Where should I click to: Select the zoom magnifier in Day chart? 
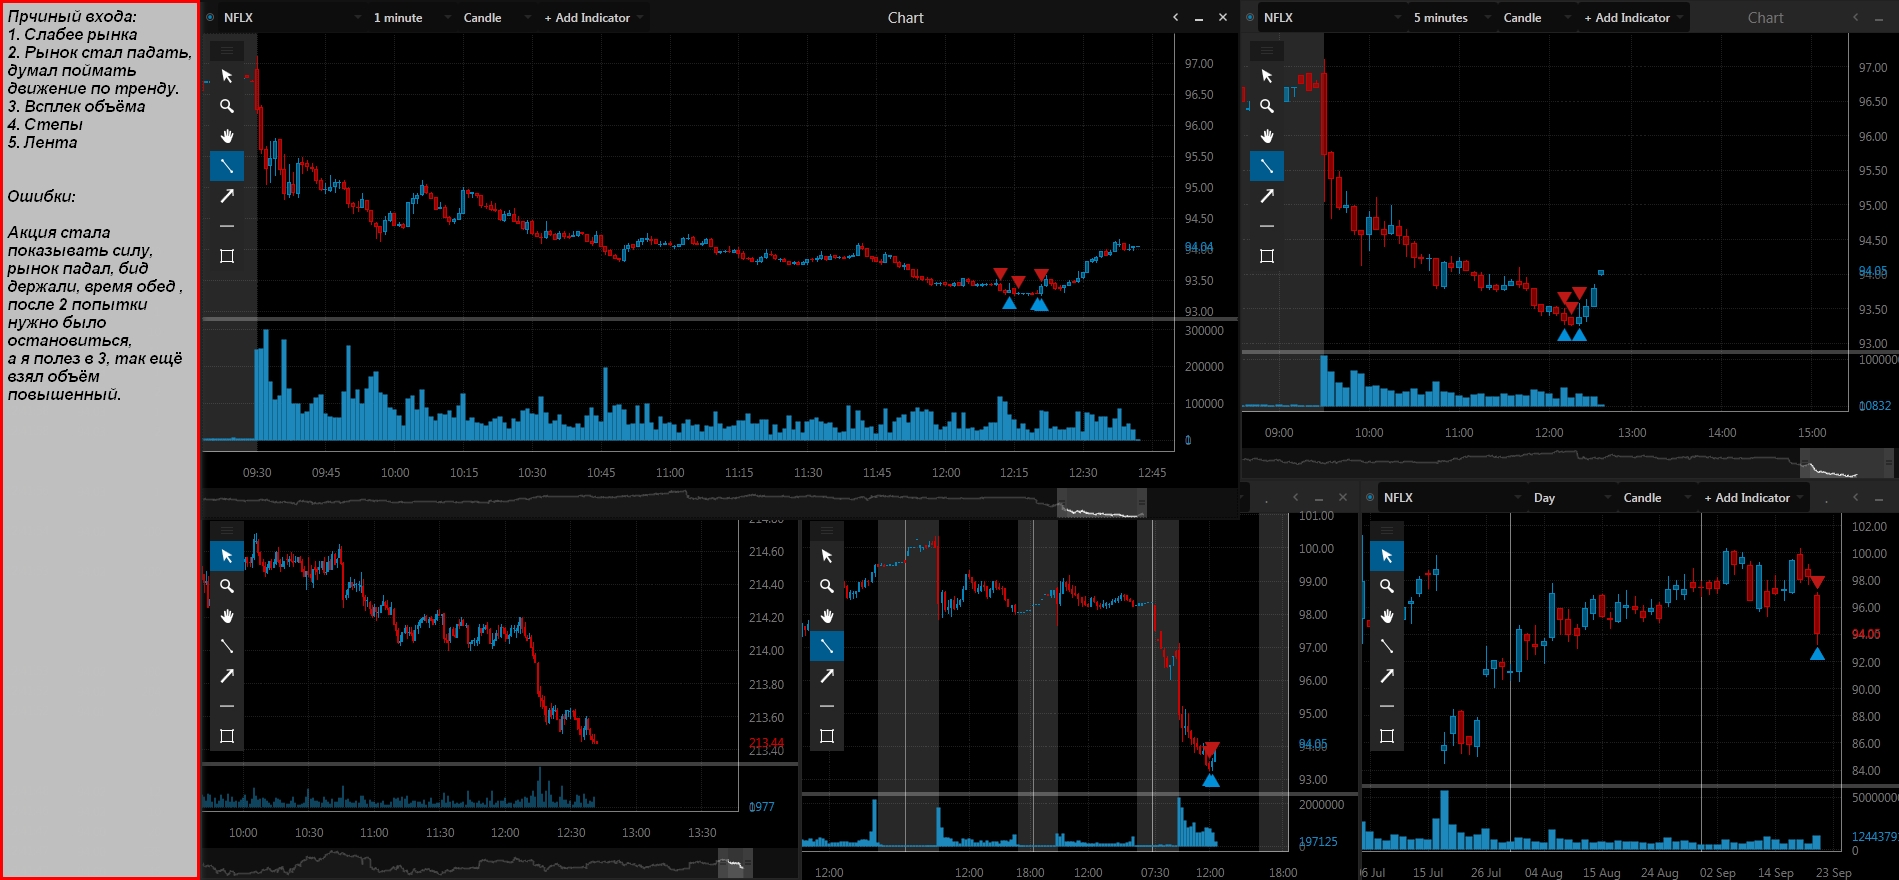click(1387, 586)
